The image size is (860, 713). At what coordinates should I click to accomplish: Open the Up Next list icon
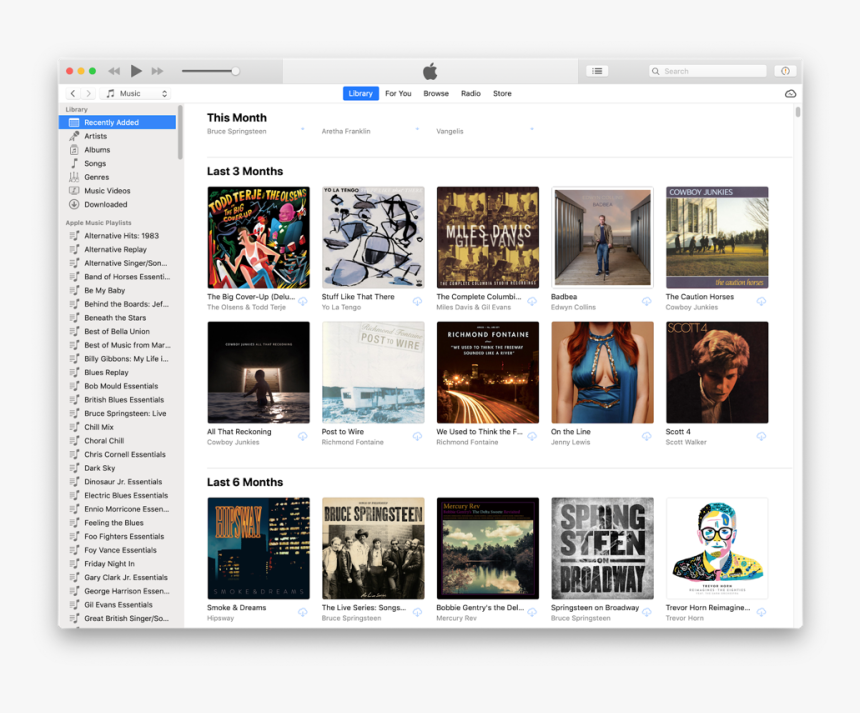[x=597, y=71]
